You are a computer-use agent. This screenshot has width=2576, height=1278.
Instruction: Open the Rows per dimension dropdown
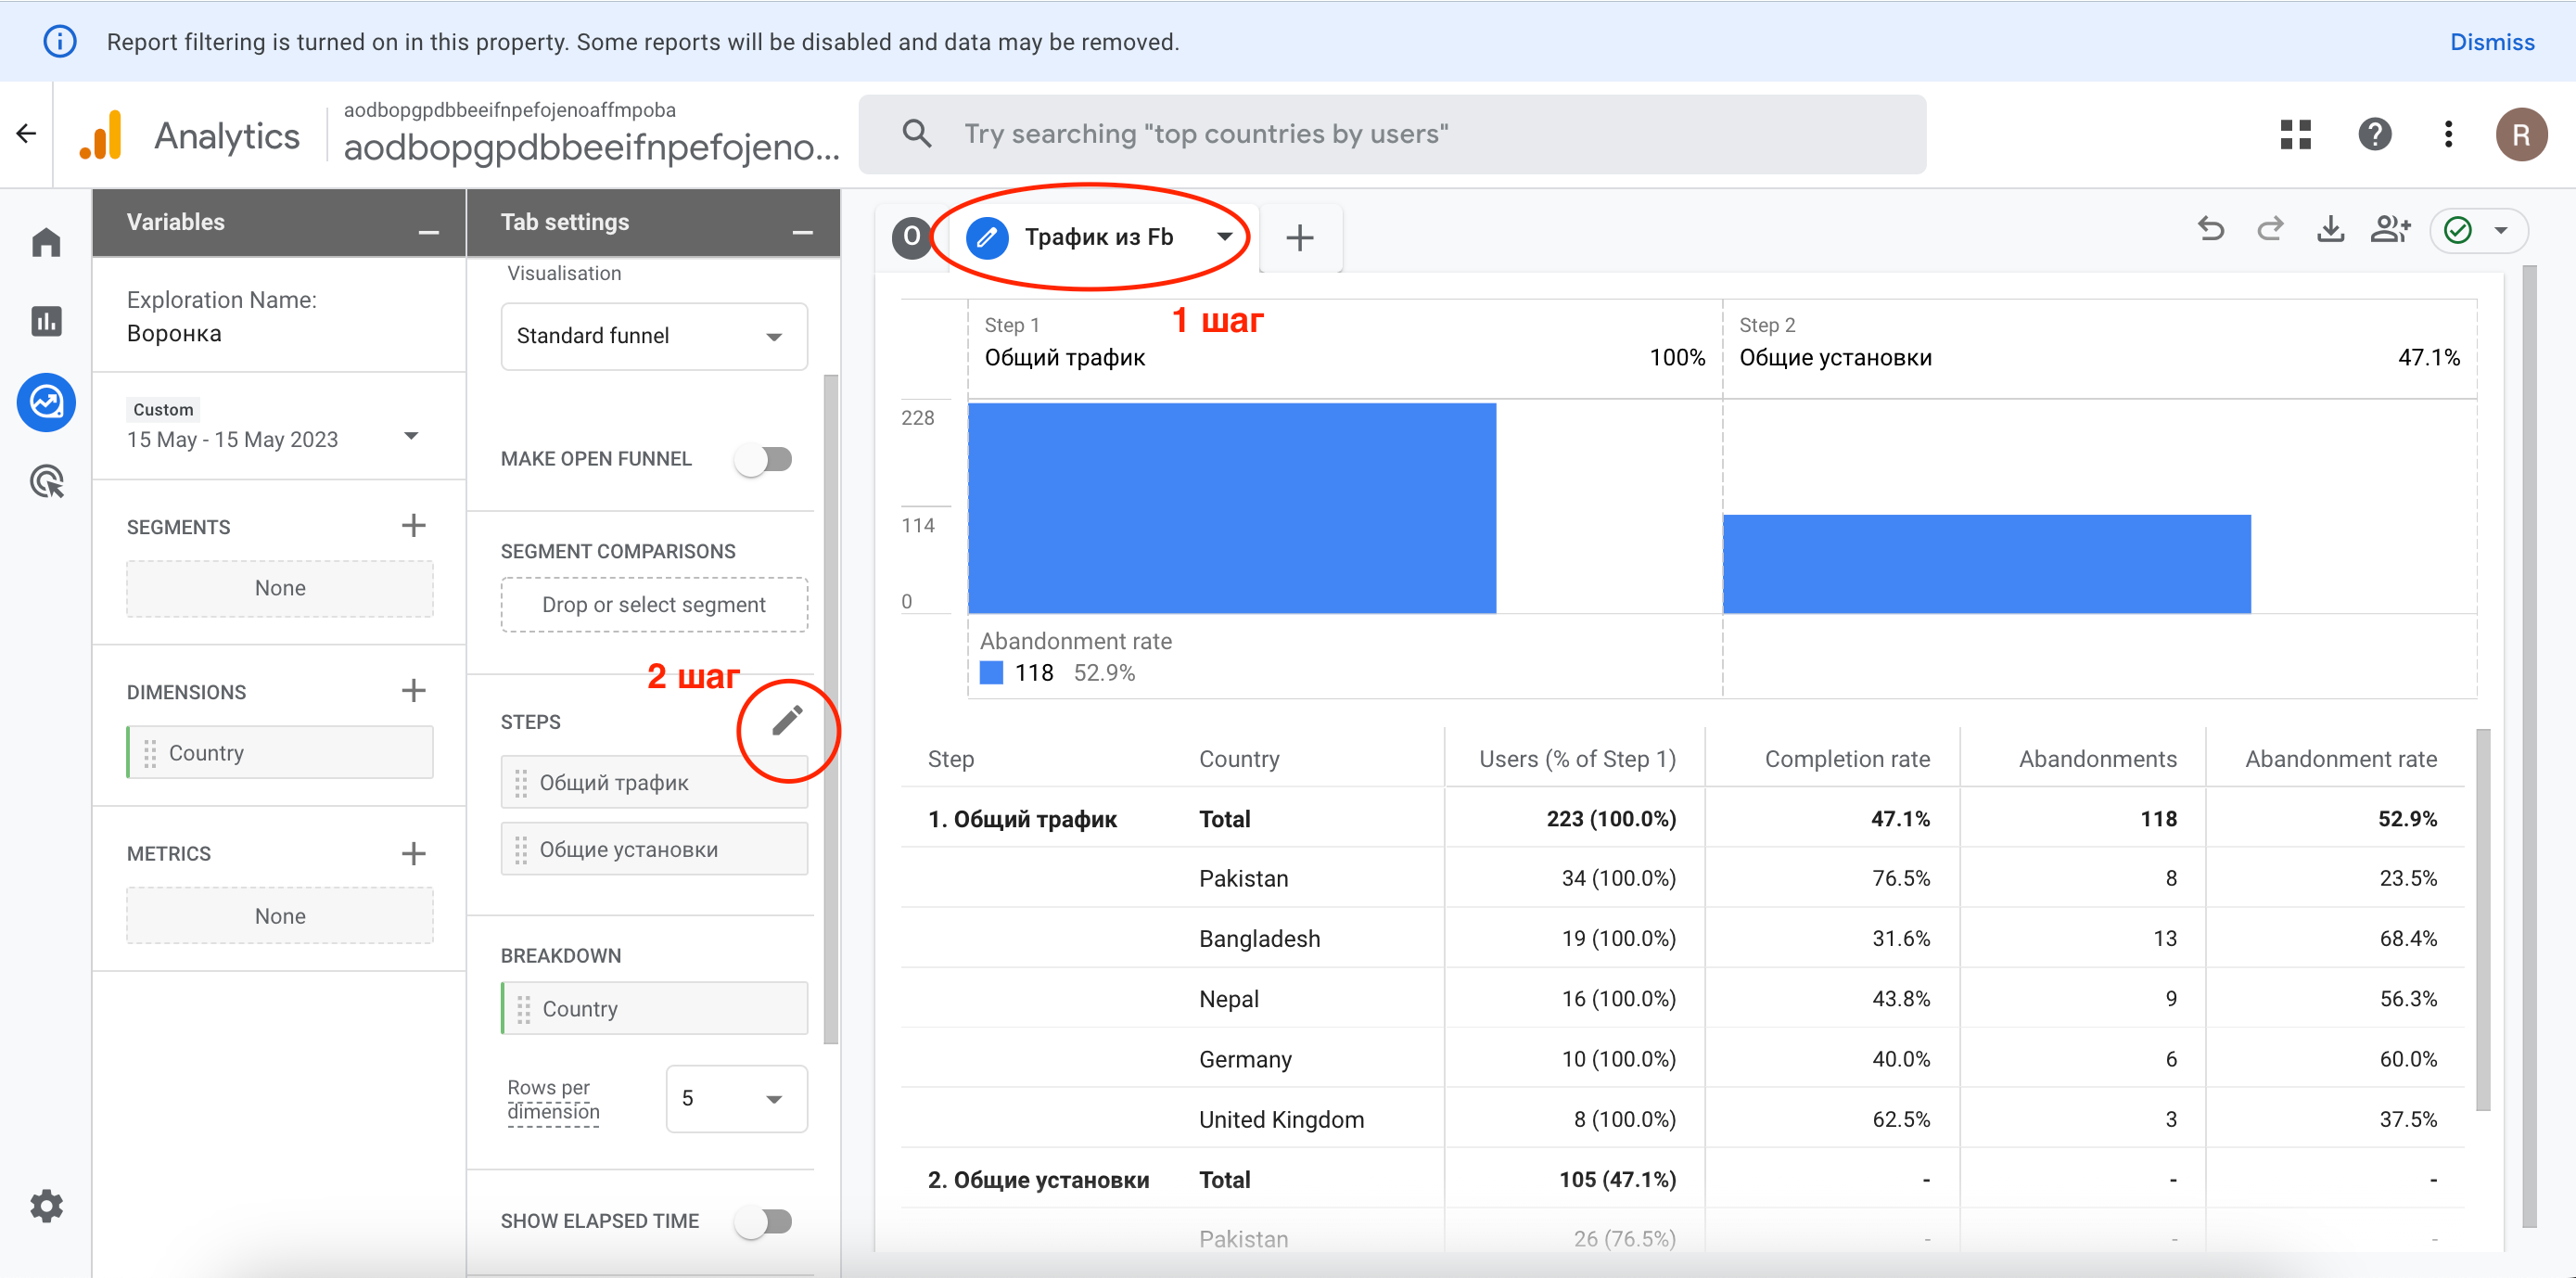[x=735, y=1098]
